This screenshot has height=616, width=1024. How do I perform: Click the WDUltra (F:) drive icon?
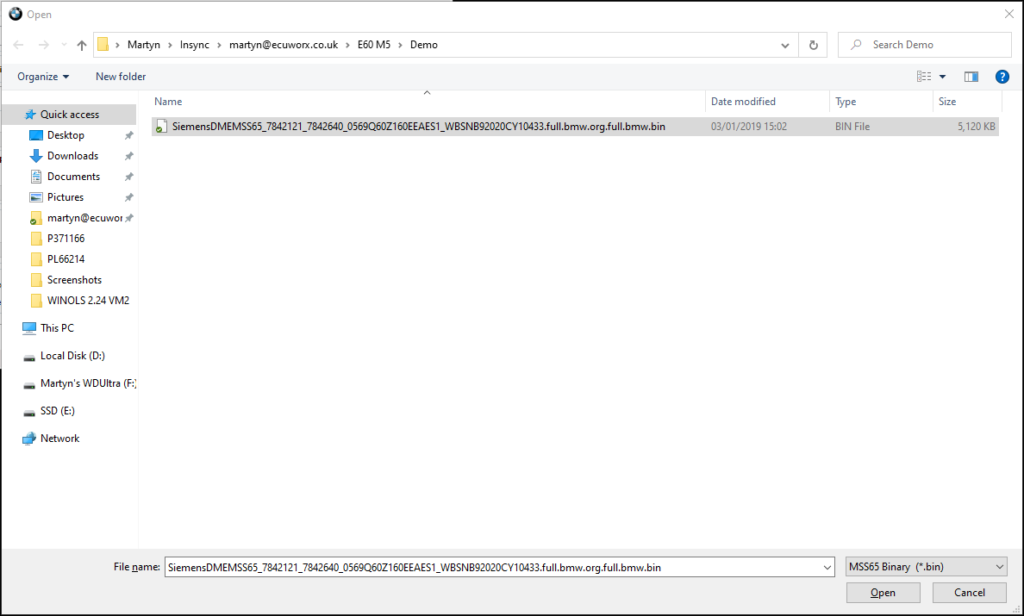[x=29, y=385]
